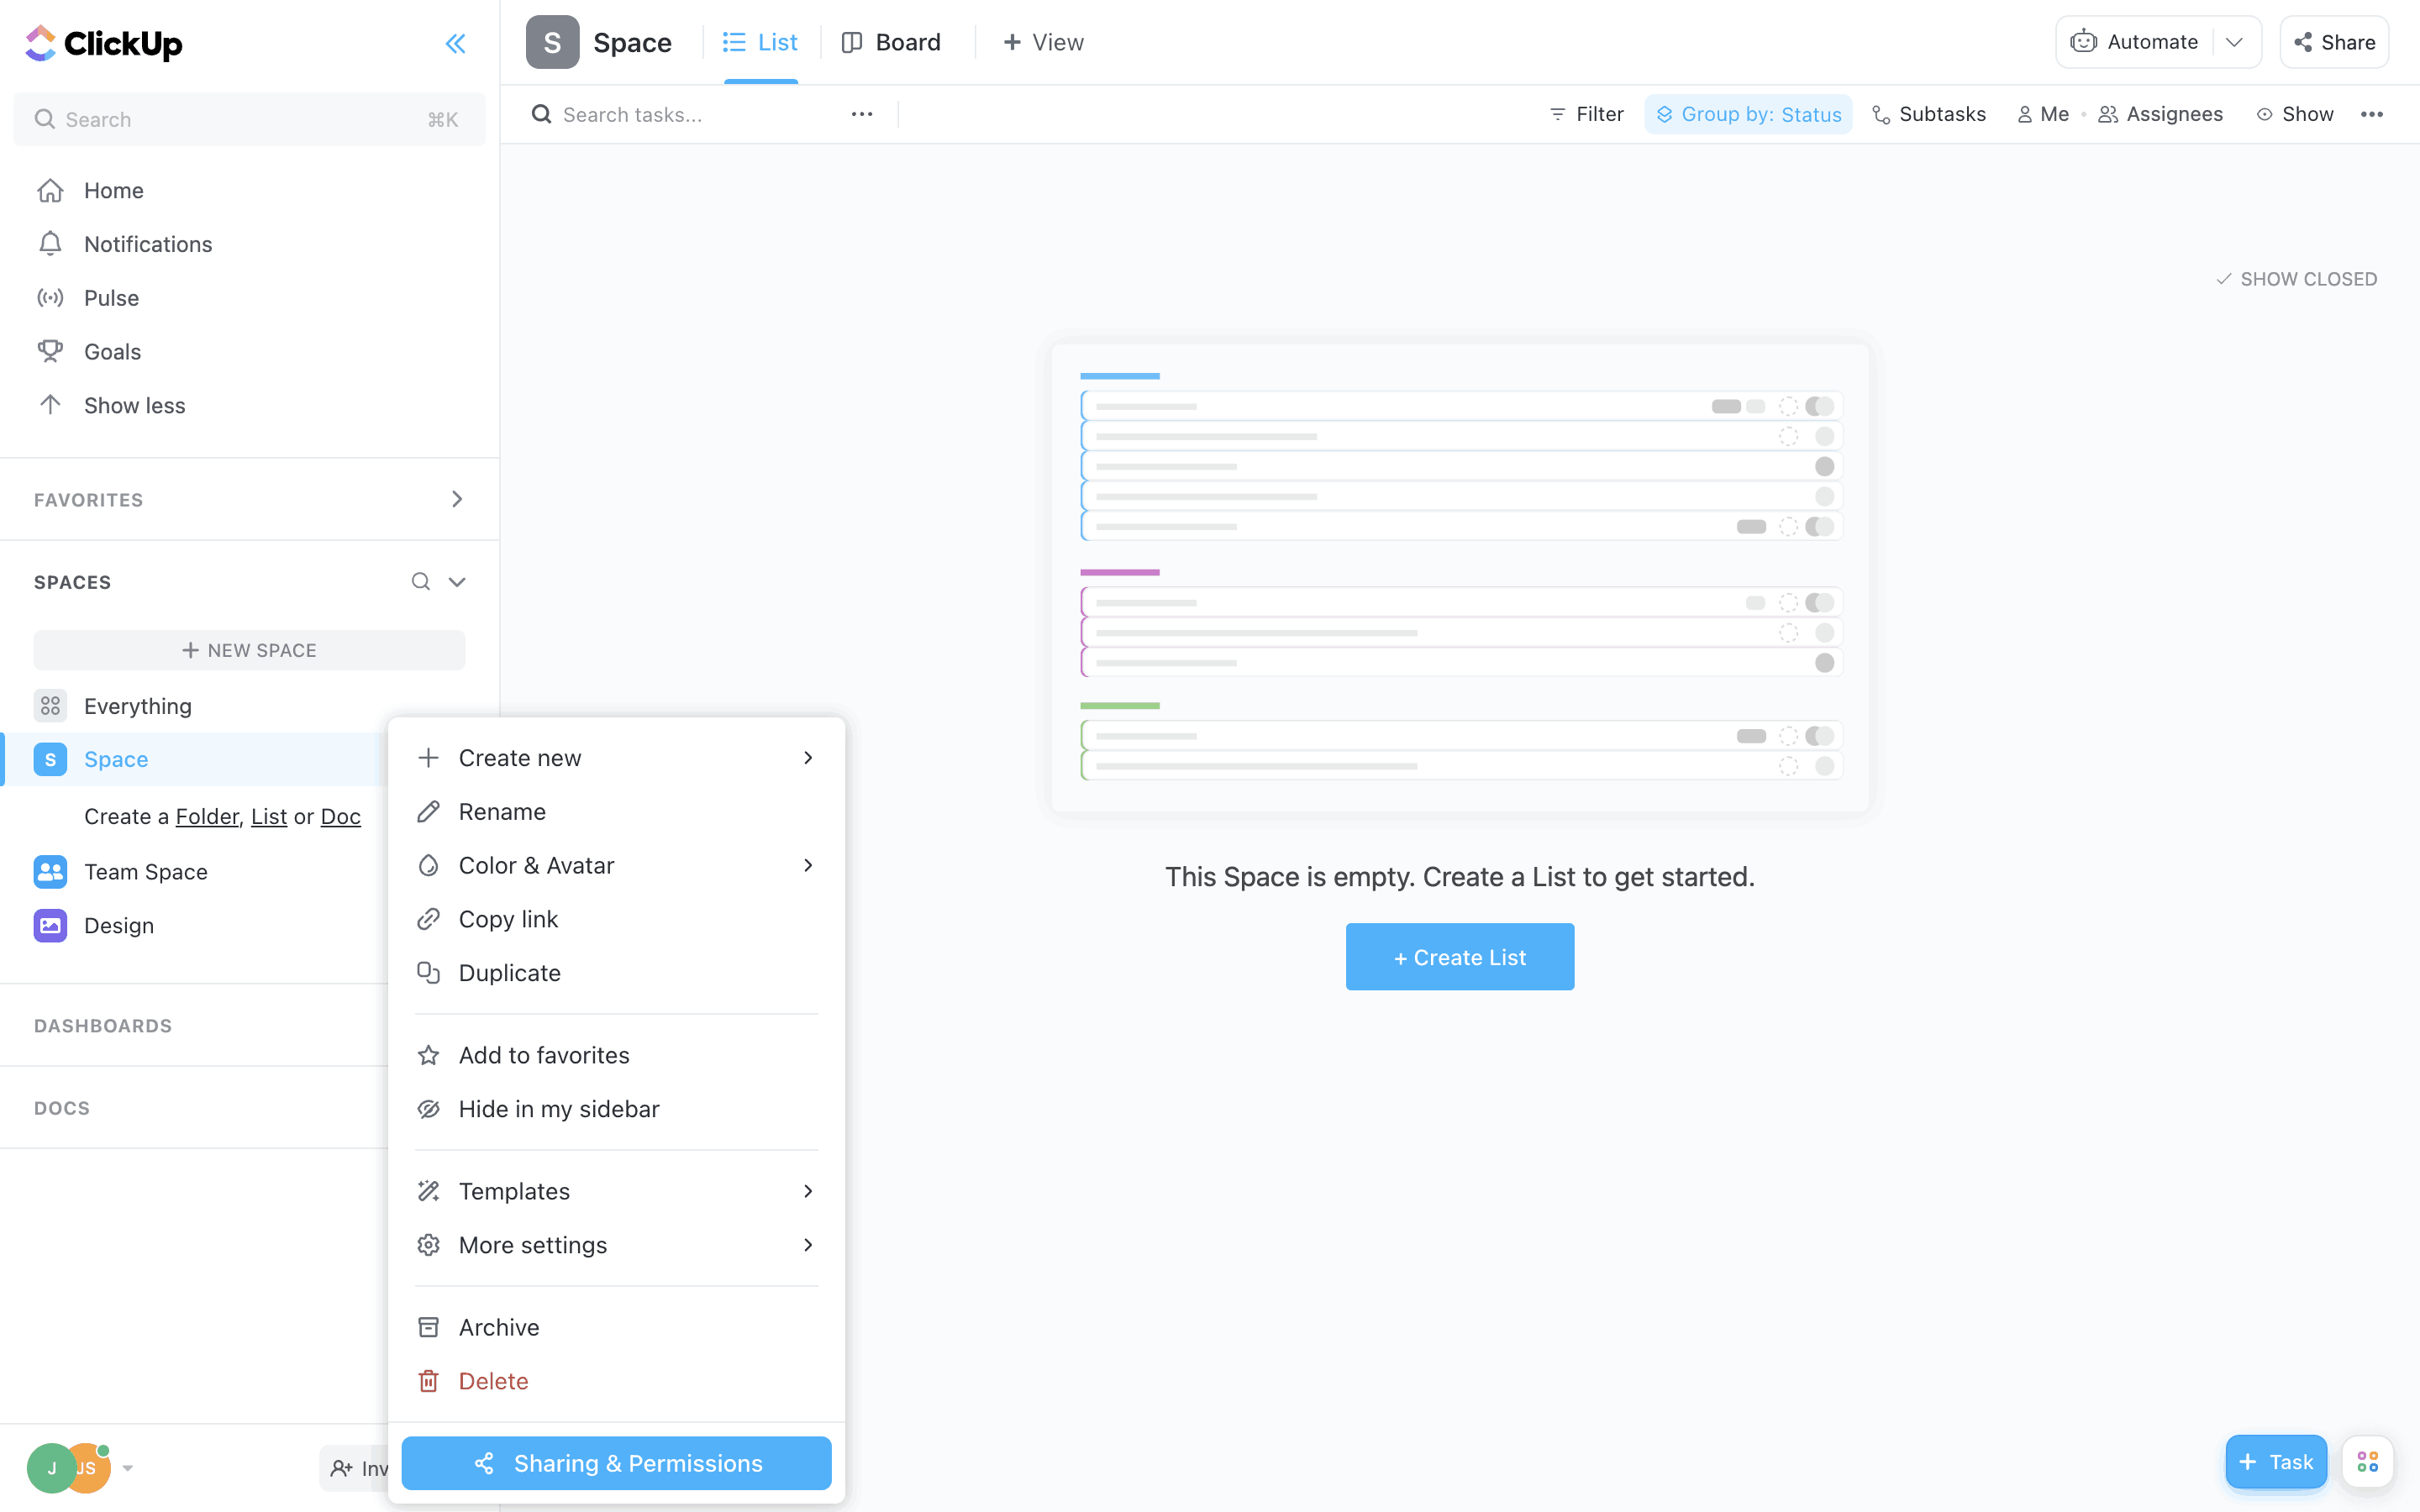The height and width of the screenshot is (1512, 2420).
Task: Toggle Show Closed tasks
Action: pos(2297,279)
